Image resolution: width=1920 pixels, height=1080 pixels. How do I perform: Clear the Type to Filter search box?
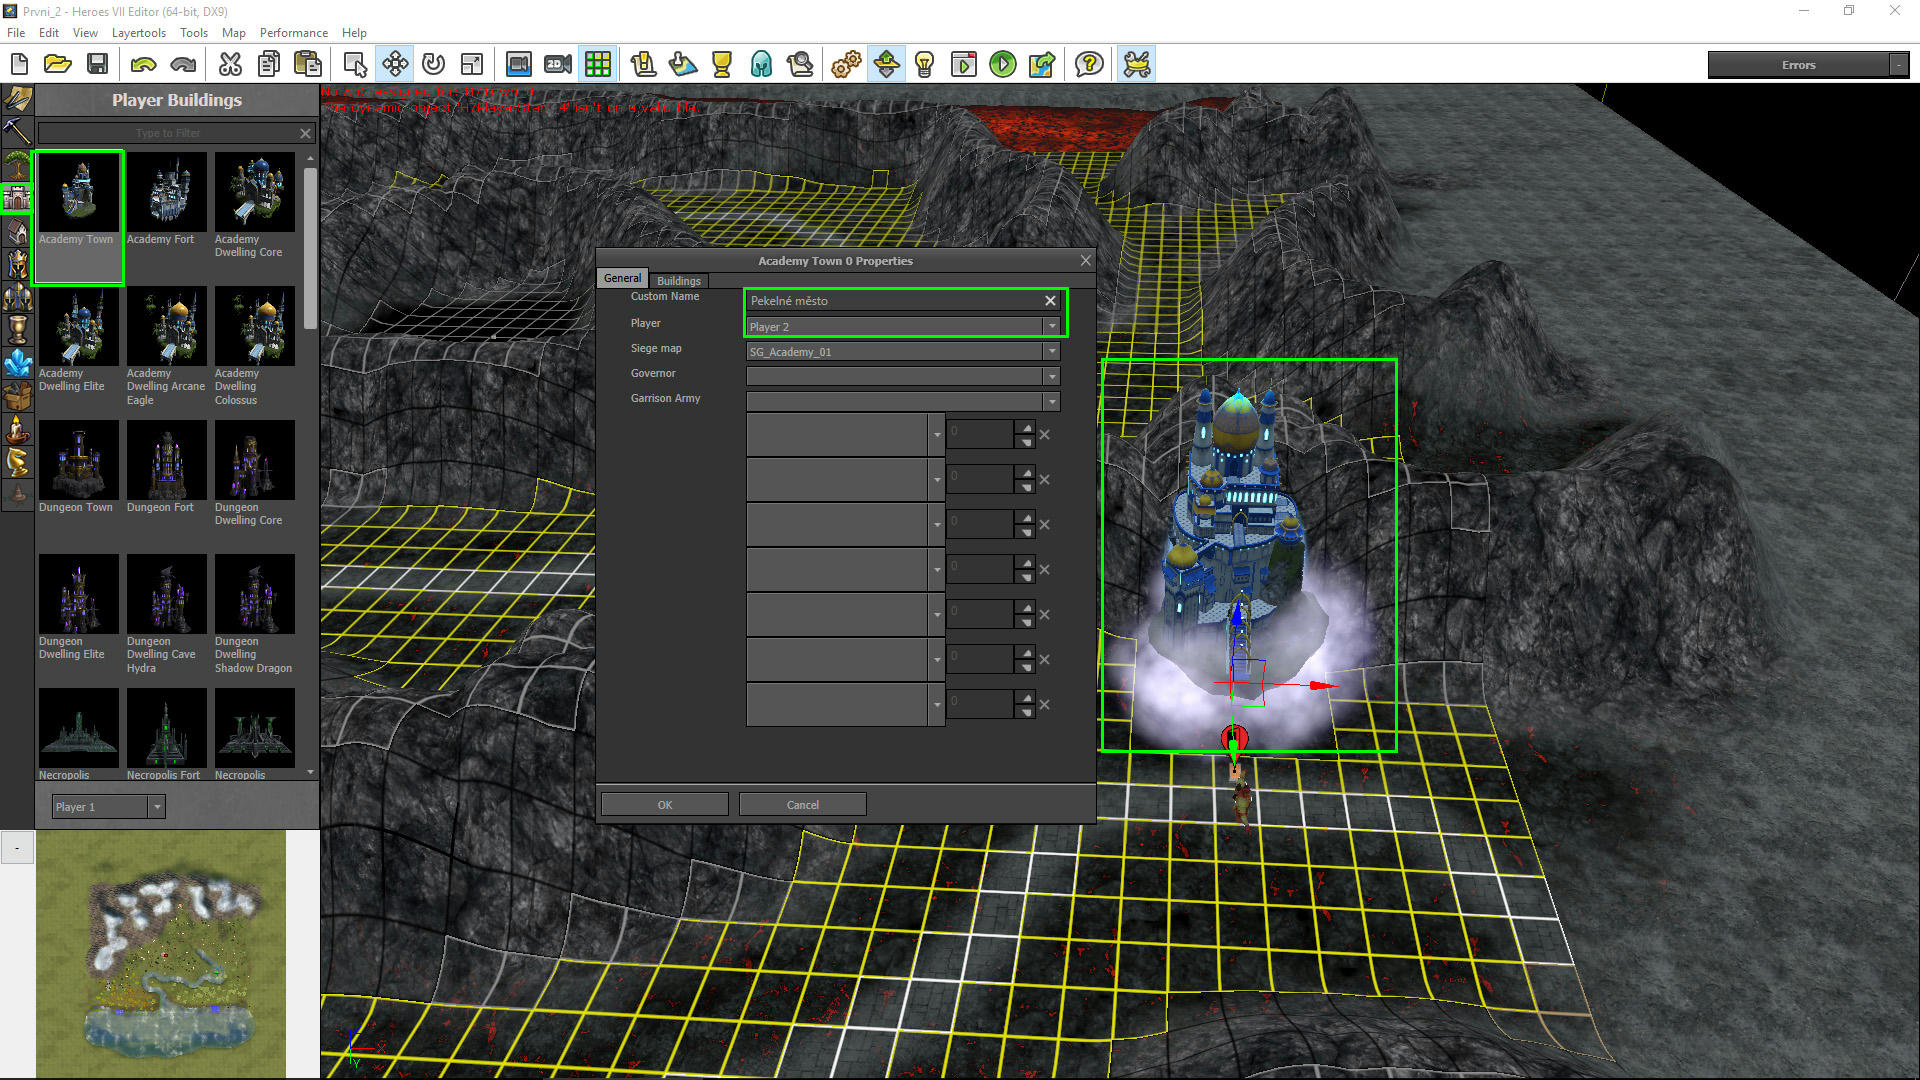306,133
